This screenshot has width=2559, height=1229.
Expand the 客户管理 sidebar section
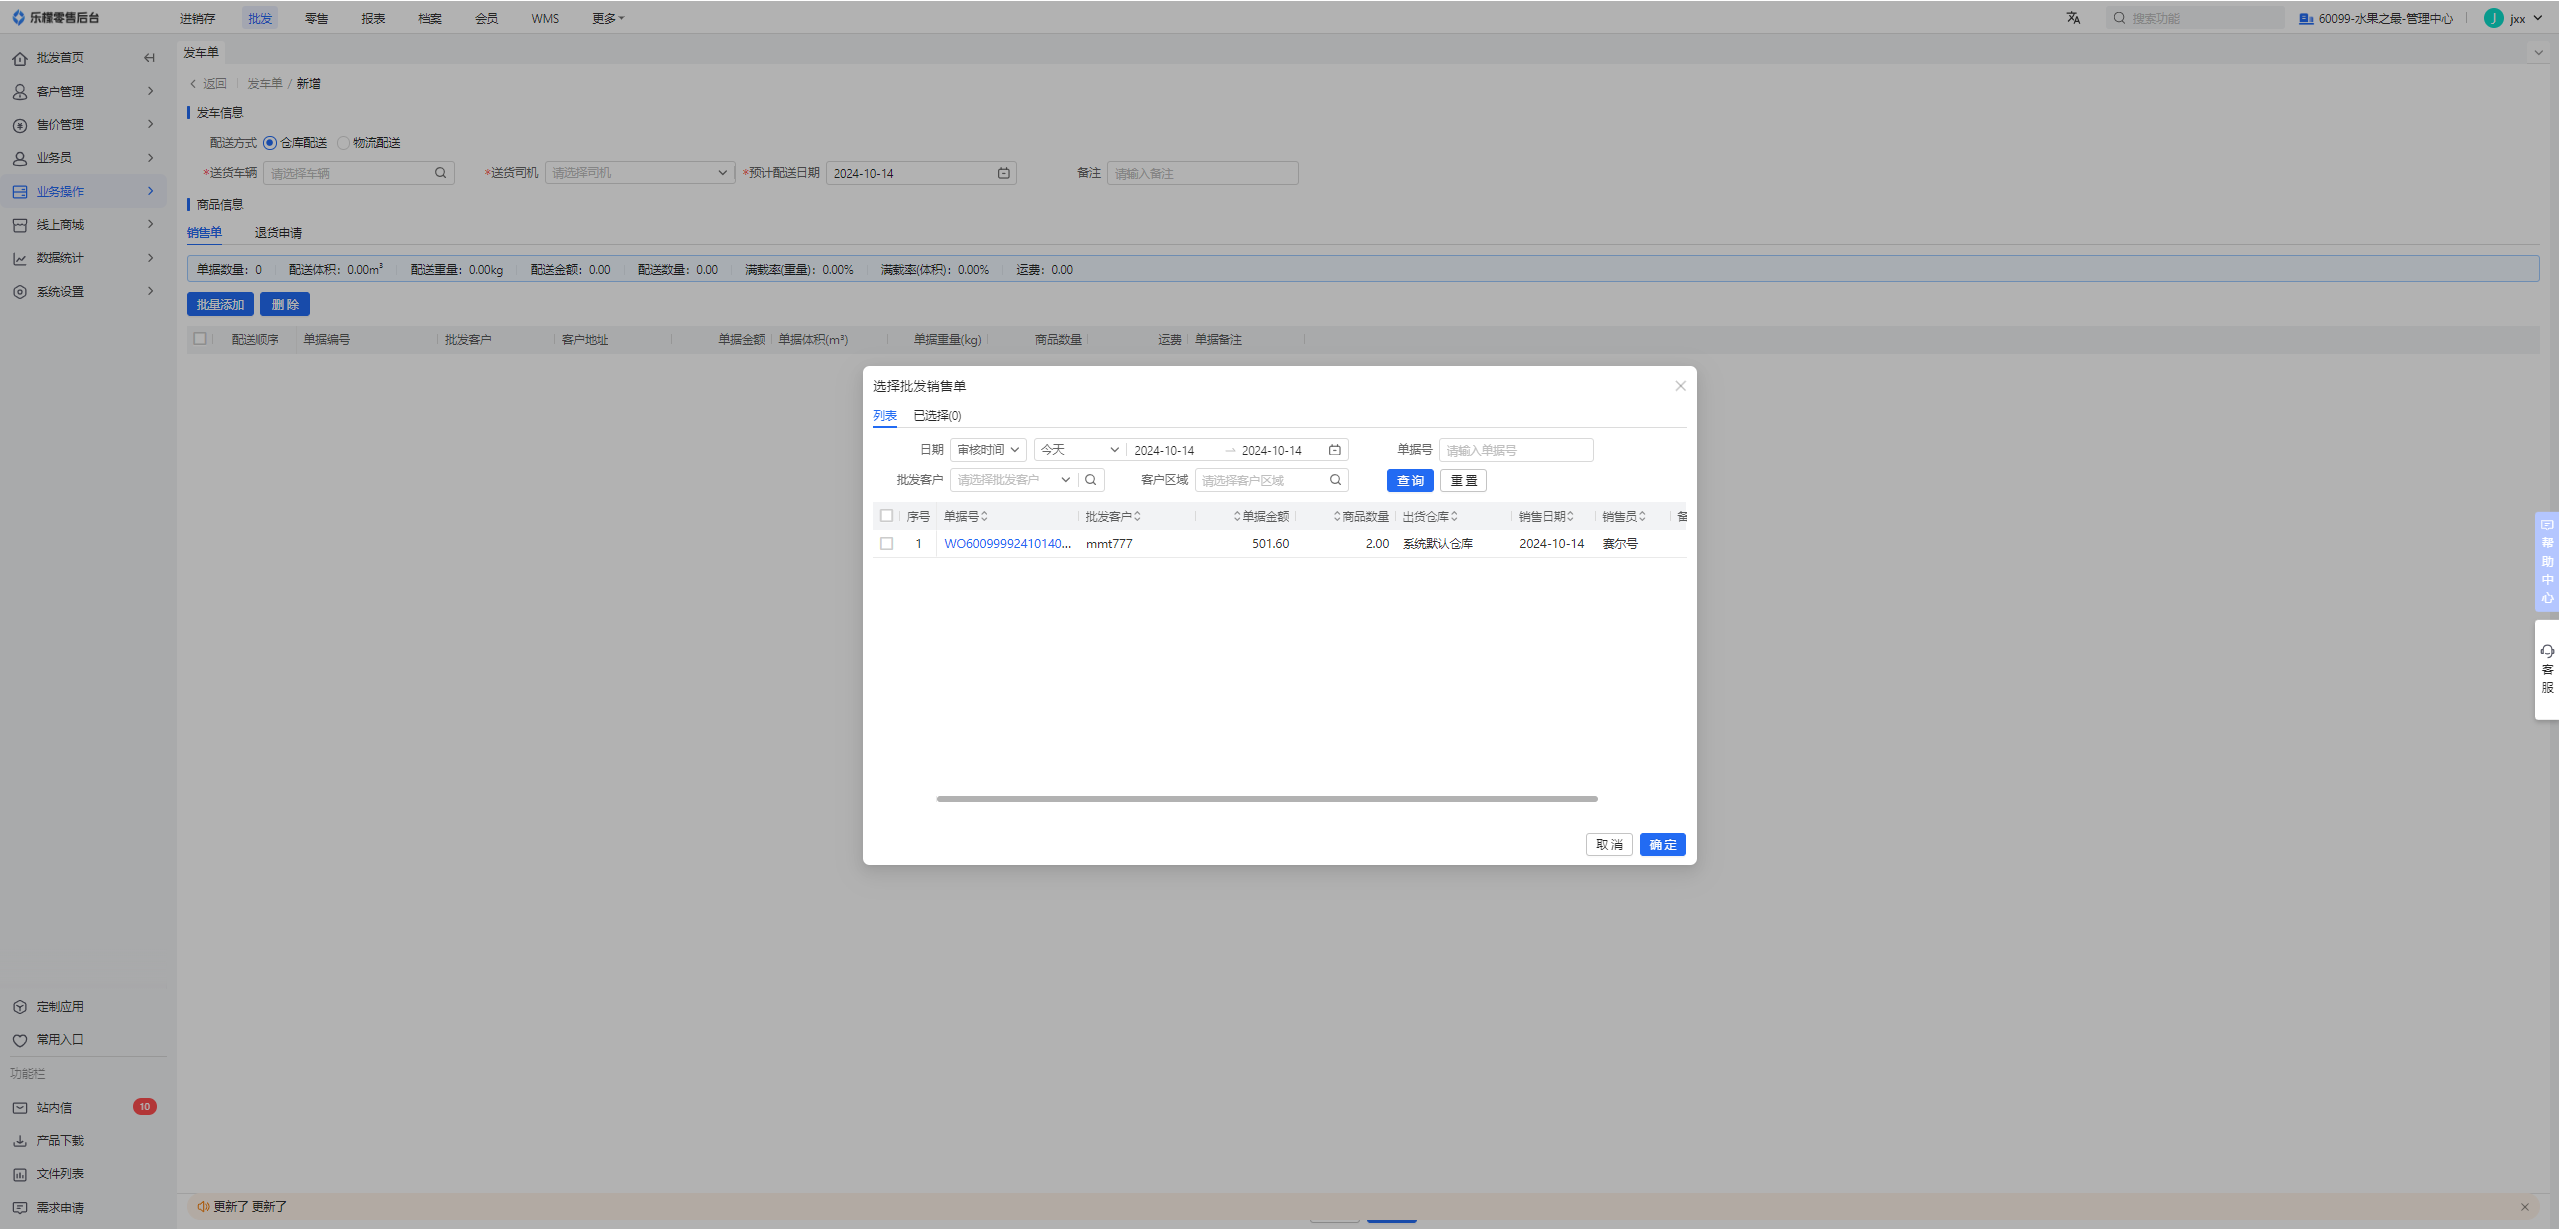(151, 91)
